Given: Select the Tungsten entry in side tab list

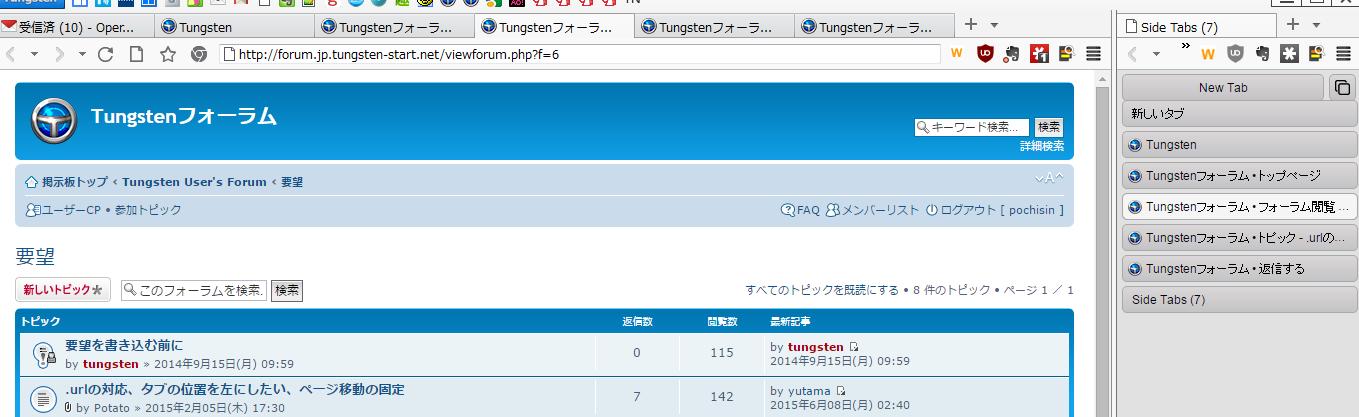Looking at the screenshot, I should point(1239,145).
